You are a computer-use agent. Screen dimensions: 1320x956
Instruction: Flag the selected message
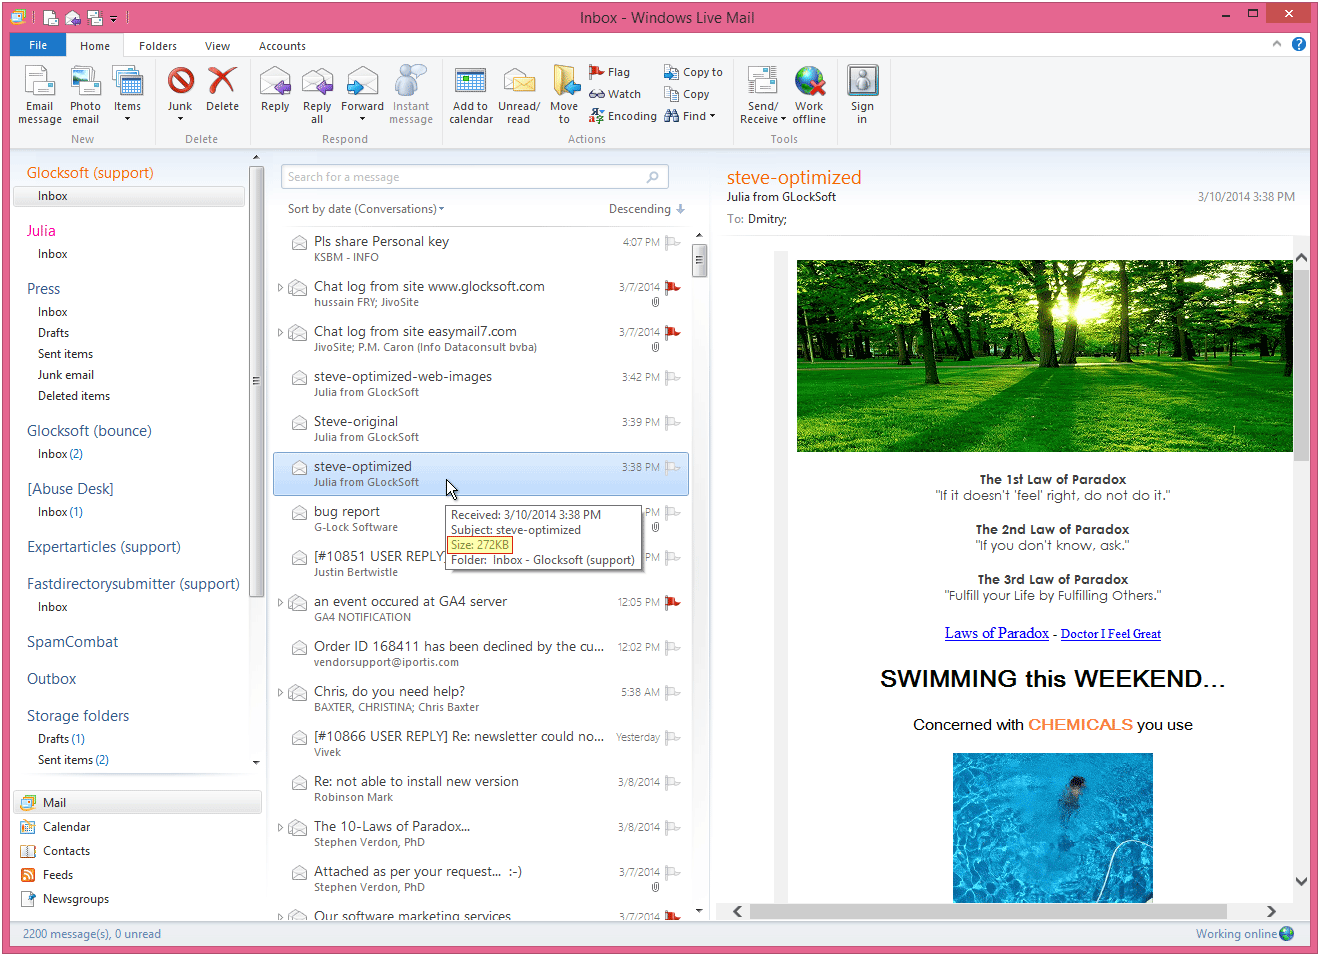[x=610, y=72]
